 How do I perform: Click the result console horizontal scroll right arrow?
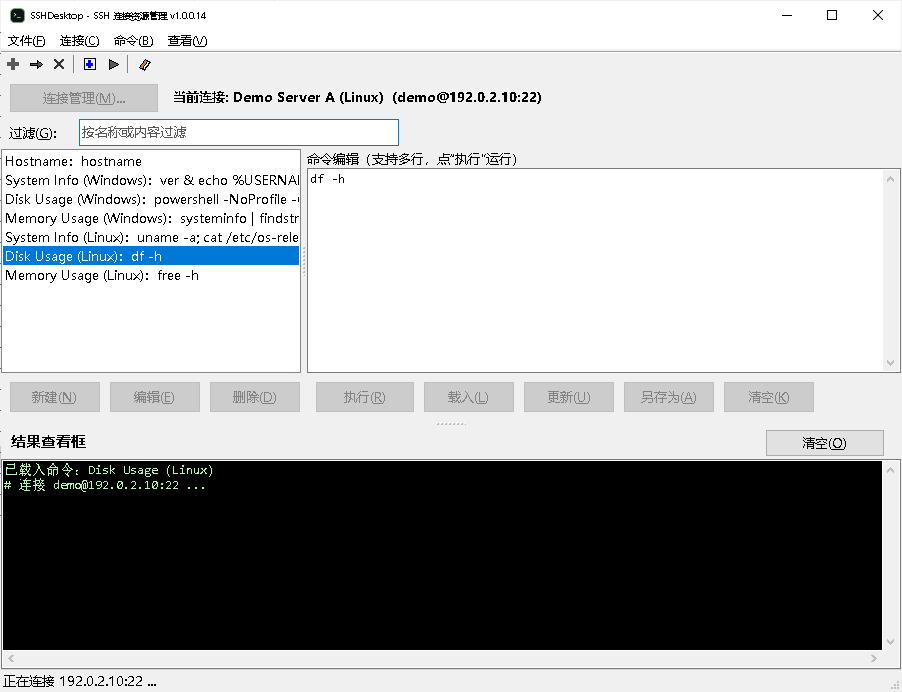[874, 659]
